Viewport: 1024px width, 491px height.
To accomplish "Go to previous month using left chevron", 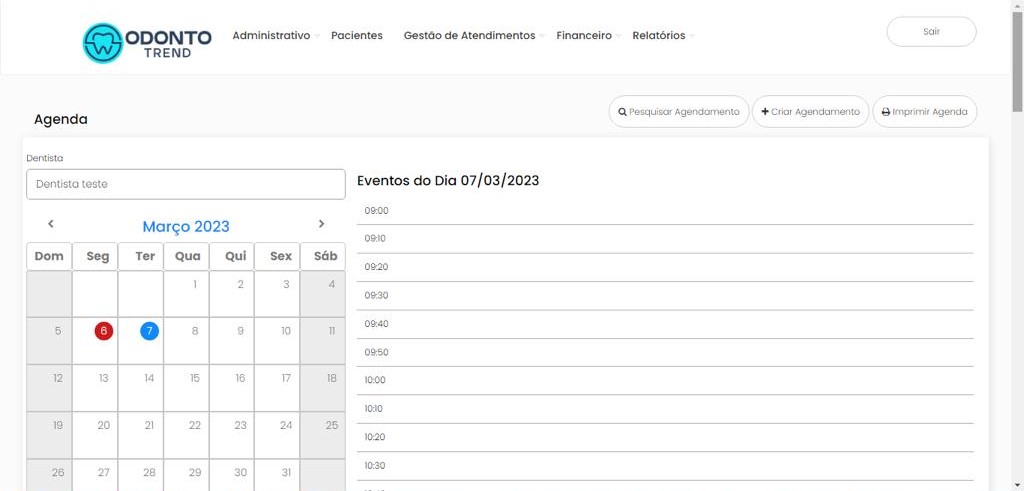I will coord(51,224).
